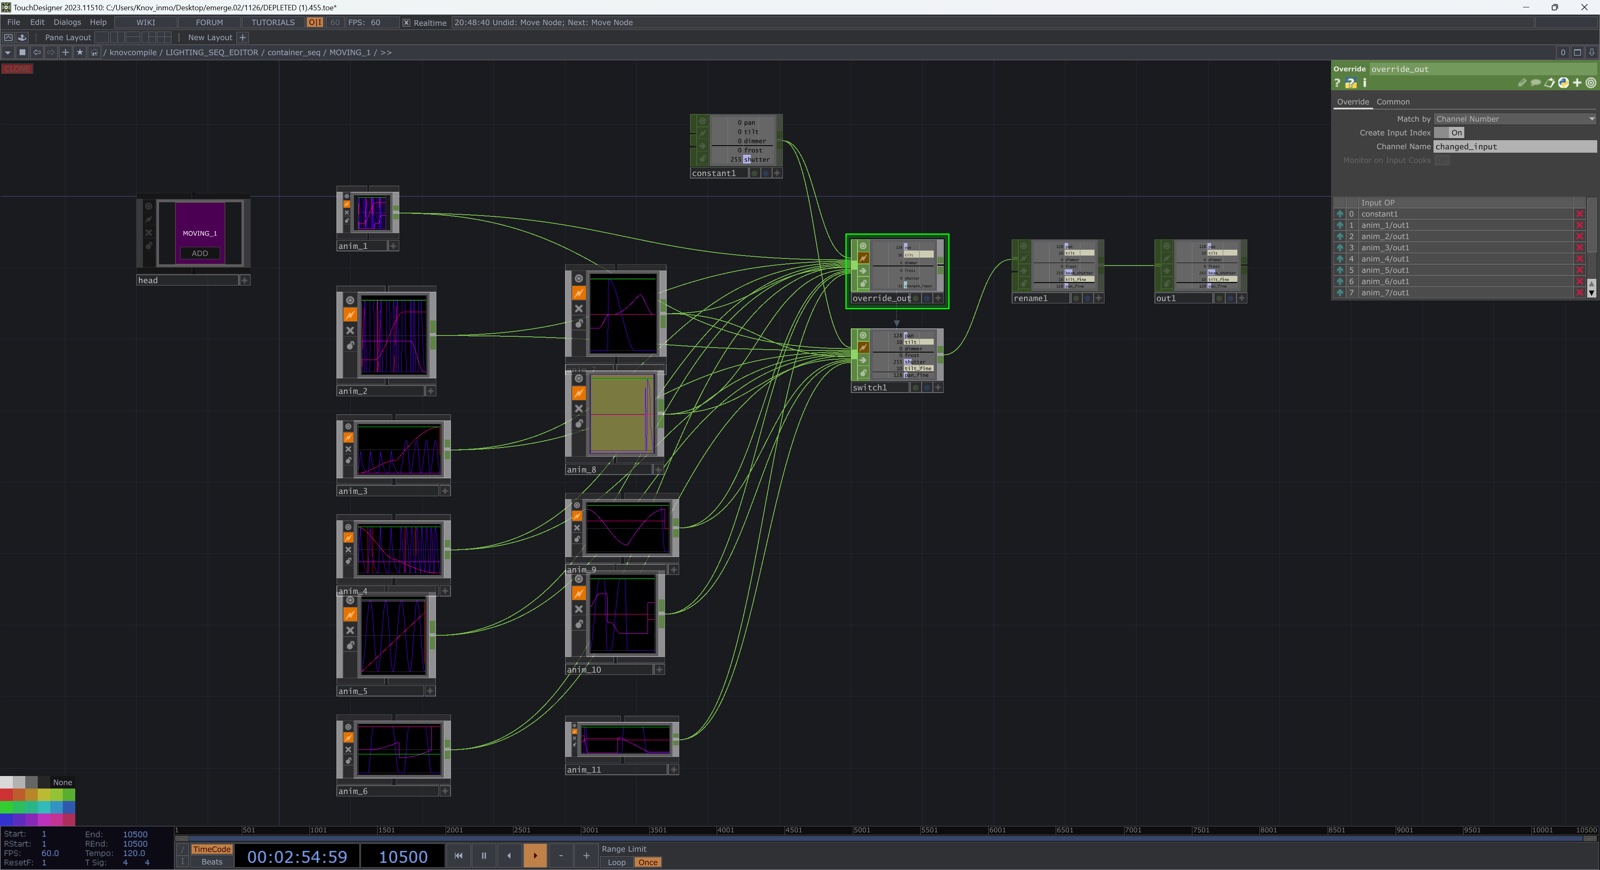Toggle the Realtime checkbox
Viewport: 1600px width, 870px height.
pyautogui.click(x=406, y=22)
